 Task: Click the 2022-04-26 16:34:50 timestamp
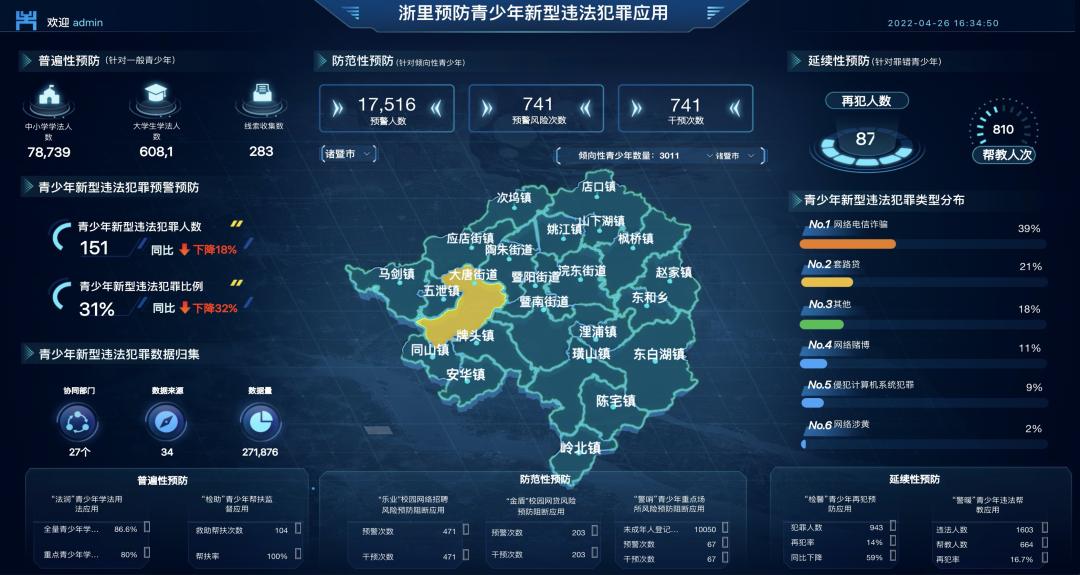point(943,23)
